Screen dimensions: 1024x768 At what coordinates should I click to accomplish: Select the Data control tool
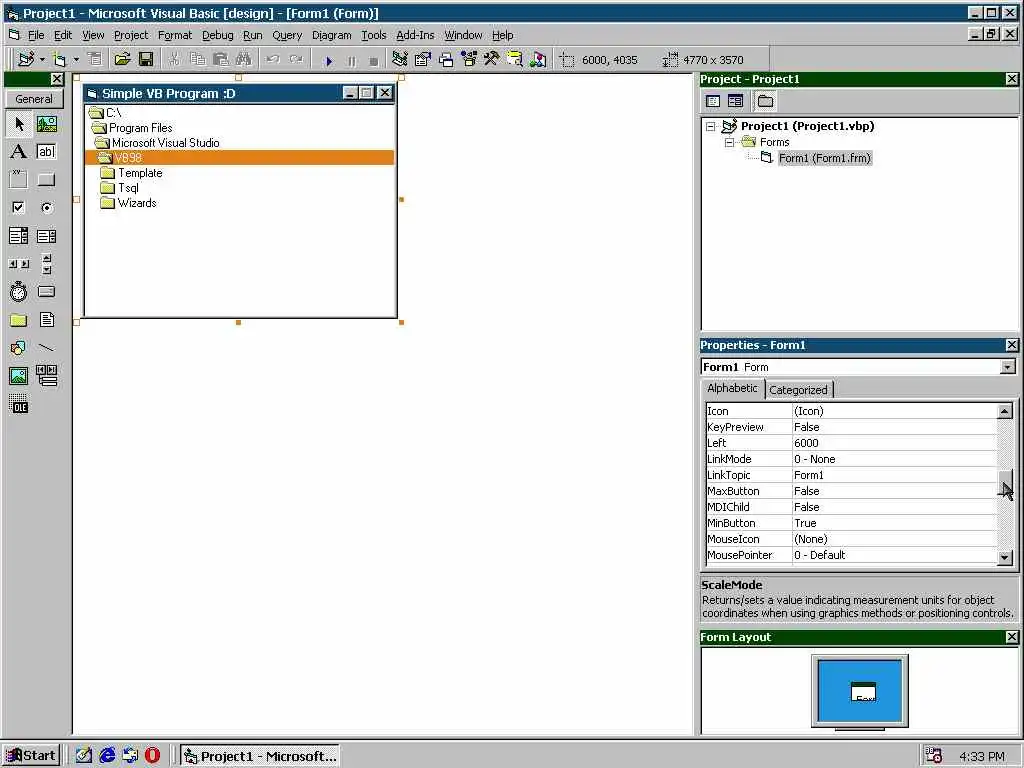pyautogui.click(x=46, y=376)
